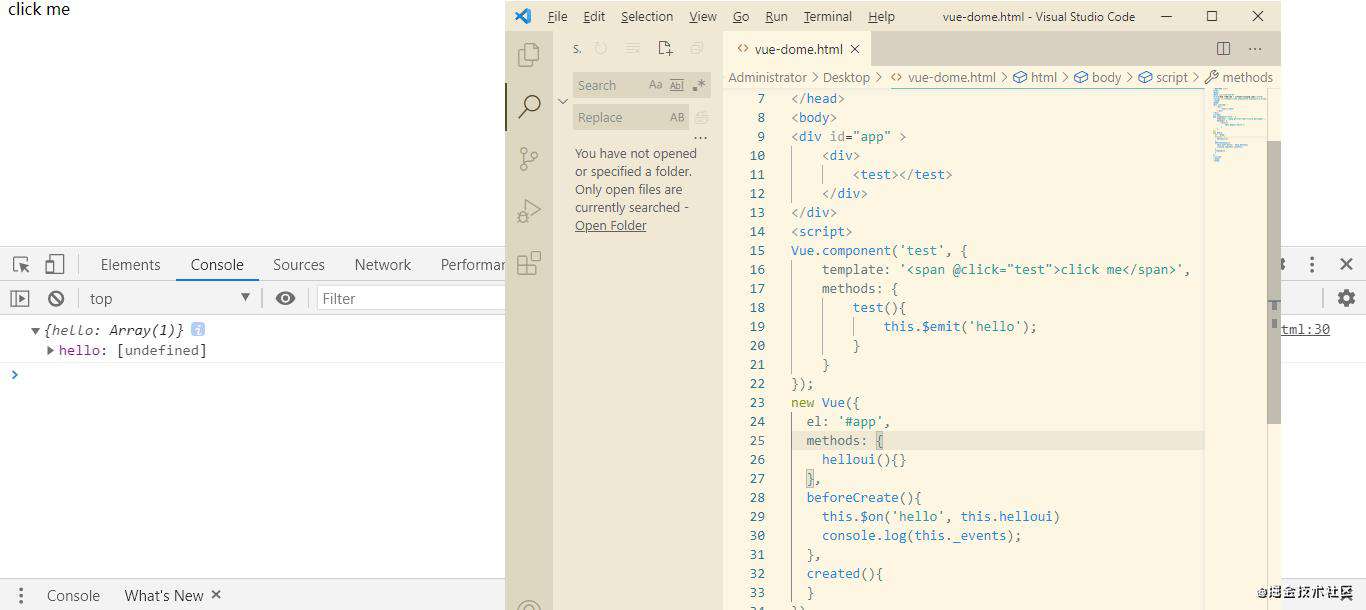Open the 'top' JavaScript context dropdown

[x=170, y=298]
